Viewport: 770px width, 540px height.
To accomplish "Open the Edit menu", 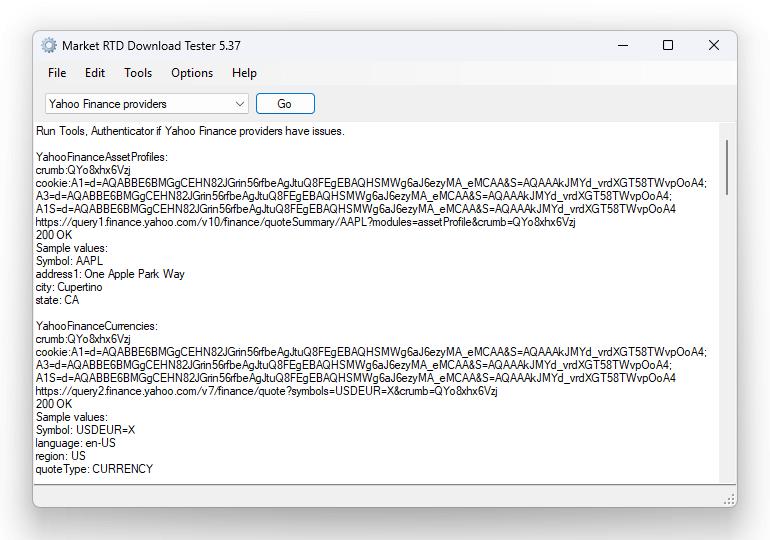I will 95,73.
